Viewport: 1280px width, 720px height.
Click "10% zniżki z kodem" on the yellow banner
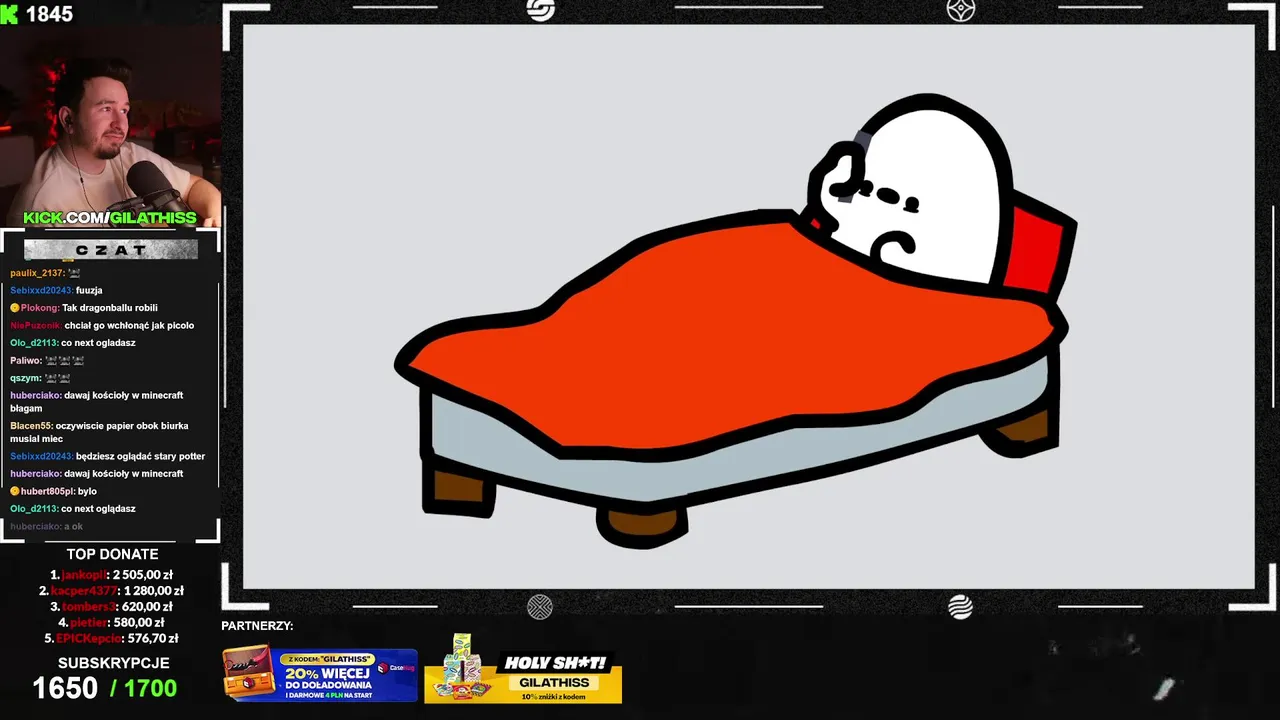point(554,696)
